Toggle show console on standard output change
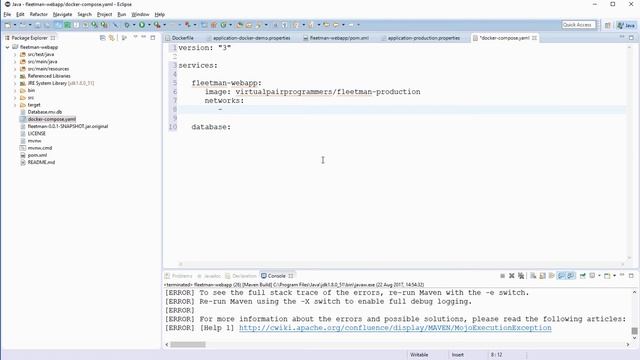Viewport: 640px width, 360px height. [x=561, y=276]
